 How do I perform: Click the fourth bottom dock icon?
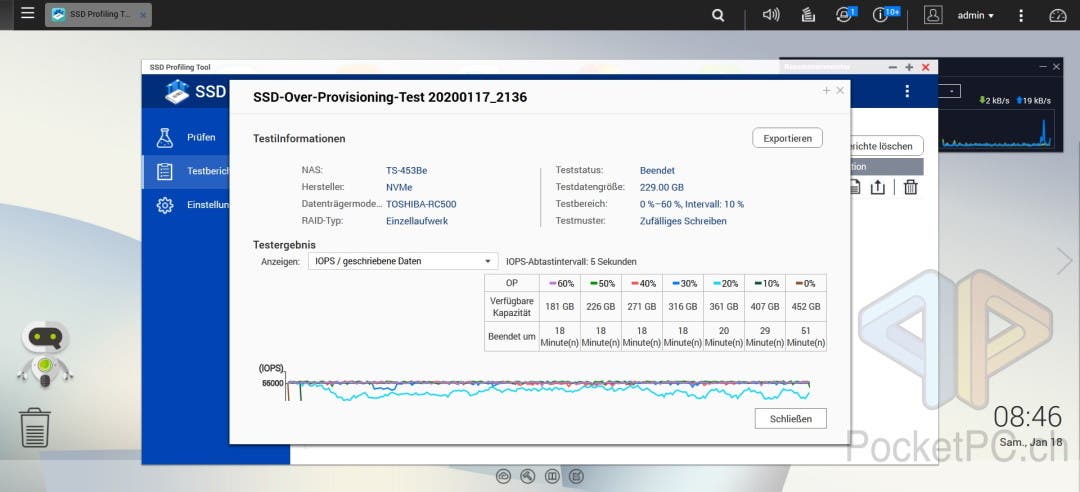coord(577,476)
